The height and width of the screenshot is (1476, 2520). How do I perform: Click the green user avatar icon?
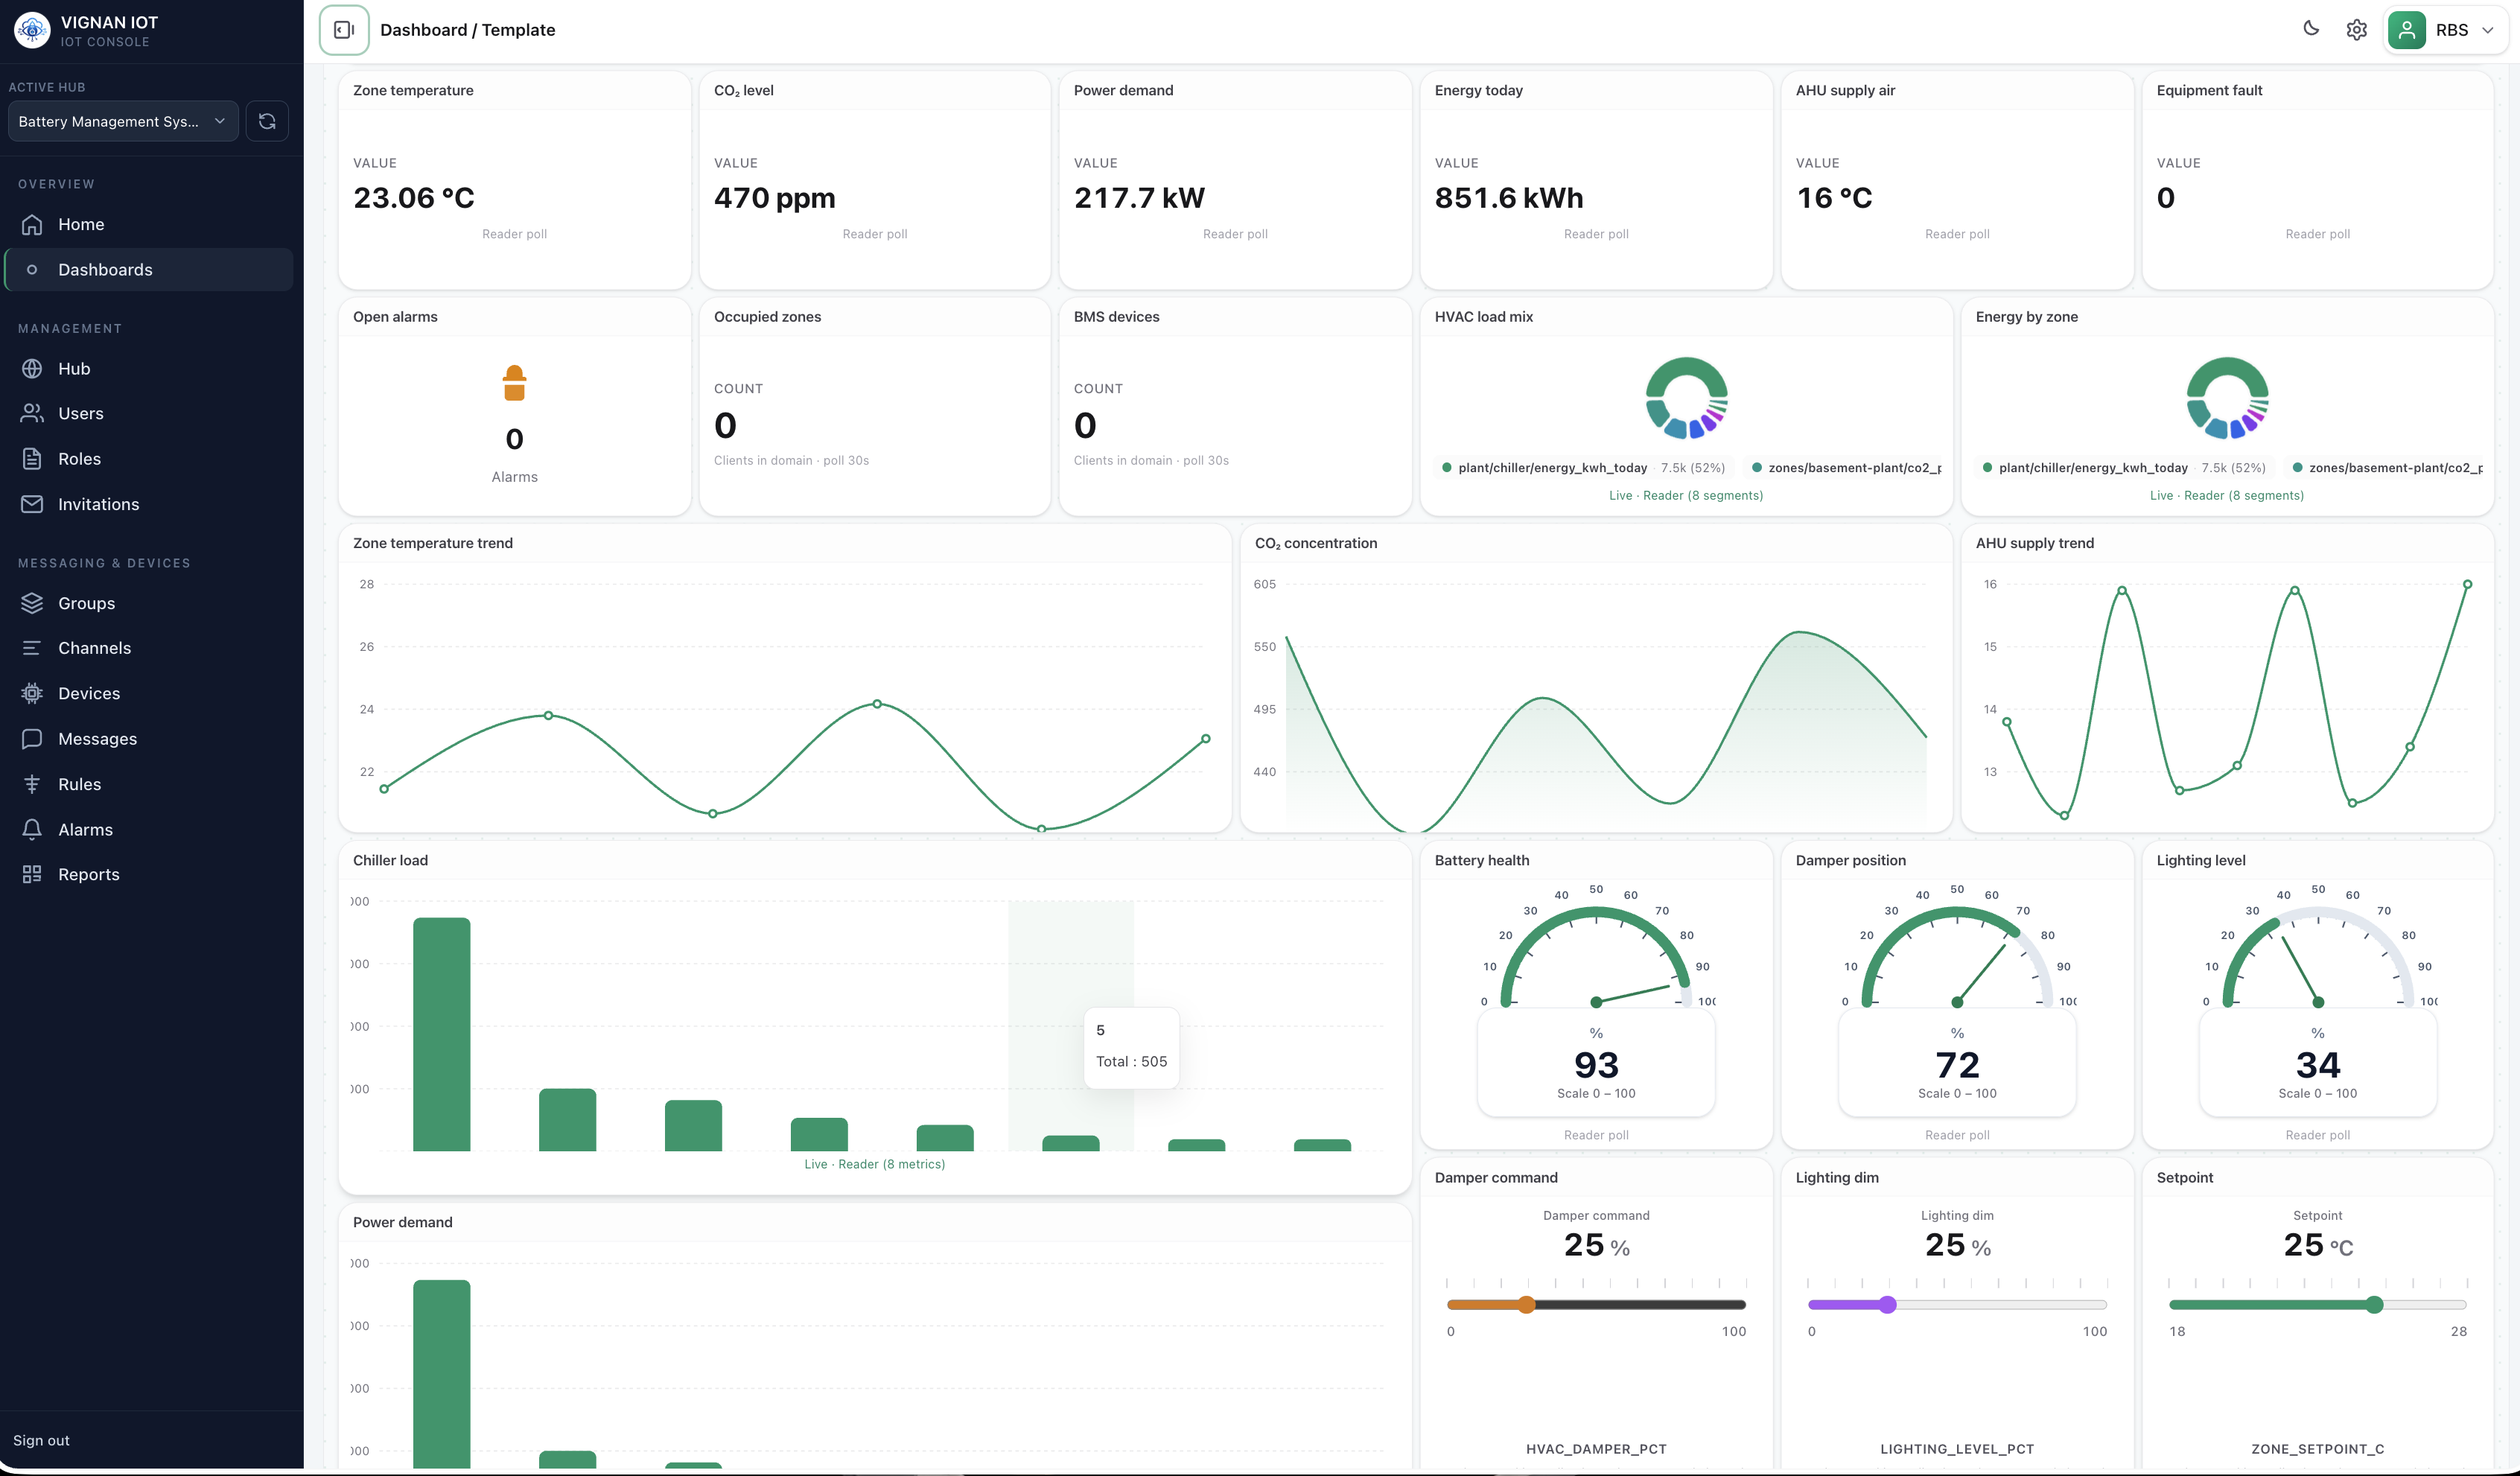(2407, 30)
